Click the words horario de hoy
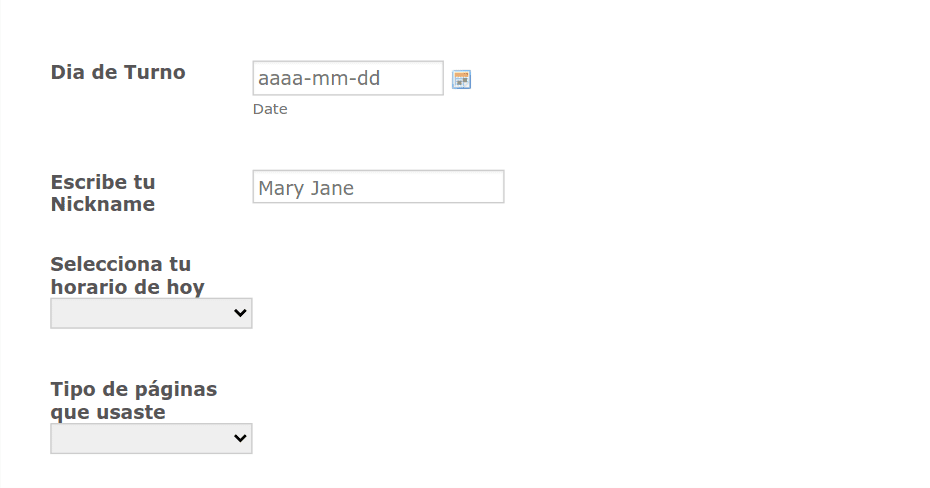The height and width of the screenshot is (488, 930). click(128, 287)
